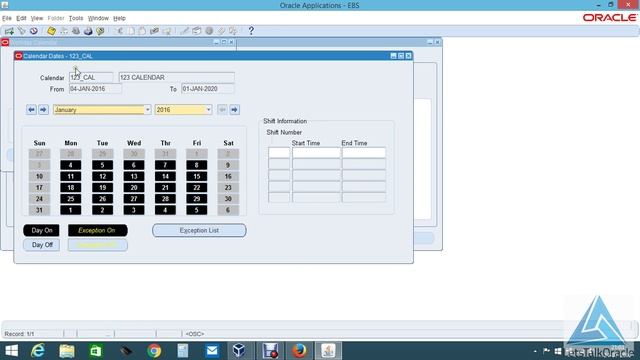This screenshot has width=640, height=360.
Task: Open the View menu
Action: 37,18
